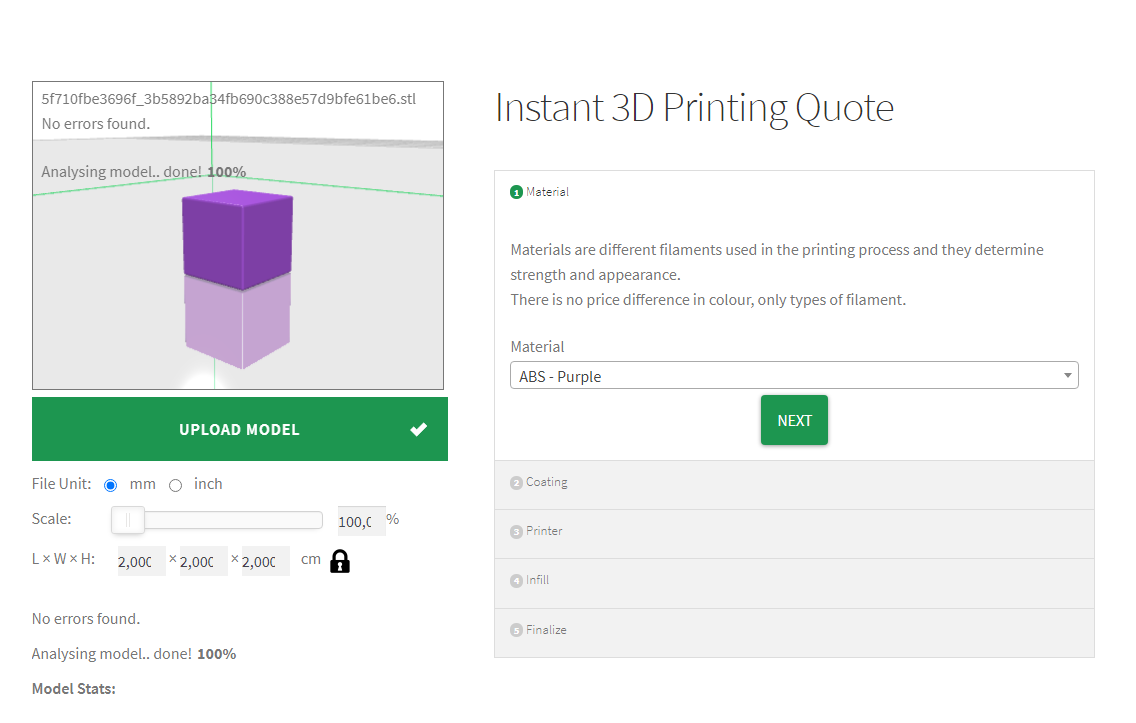Click the step 4 Infill number badge
This screenshot has height=723, width=1136.
pos(516,581)
